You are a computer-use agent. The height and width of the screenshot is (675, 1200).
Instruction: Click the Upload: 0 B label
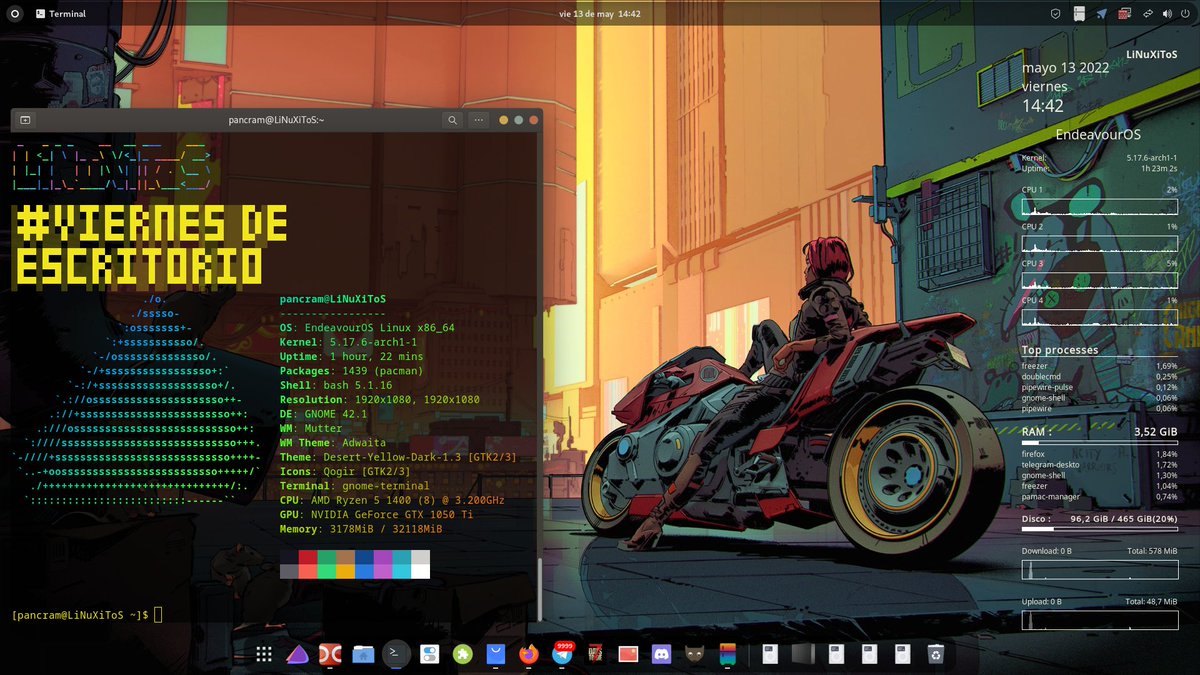(1041, 602)
